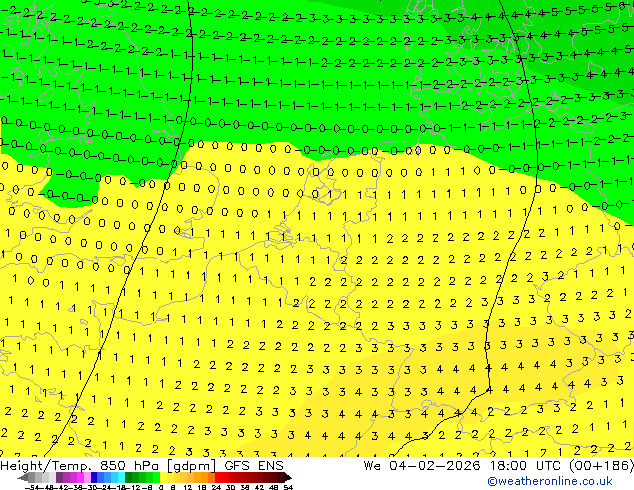Screen dimensions: 634x490
Task: Click the grey left arrow of legend
Action: (x=23, y=477)
